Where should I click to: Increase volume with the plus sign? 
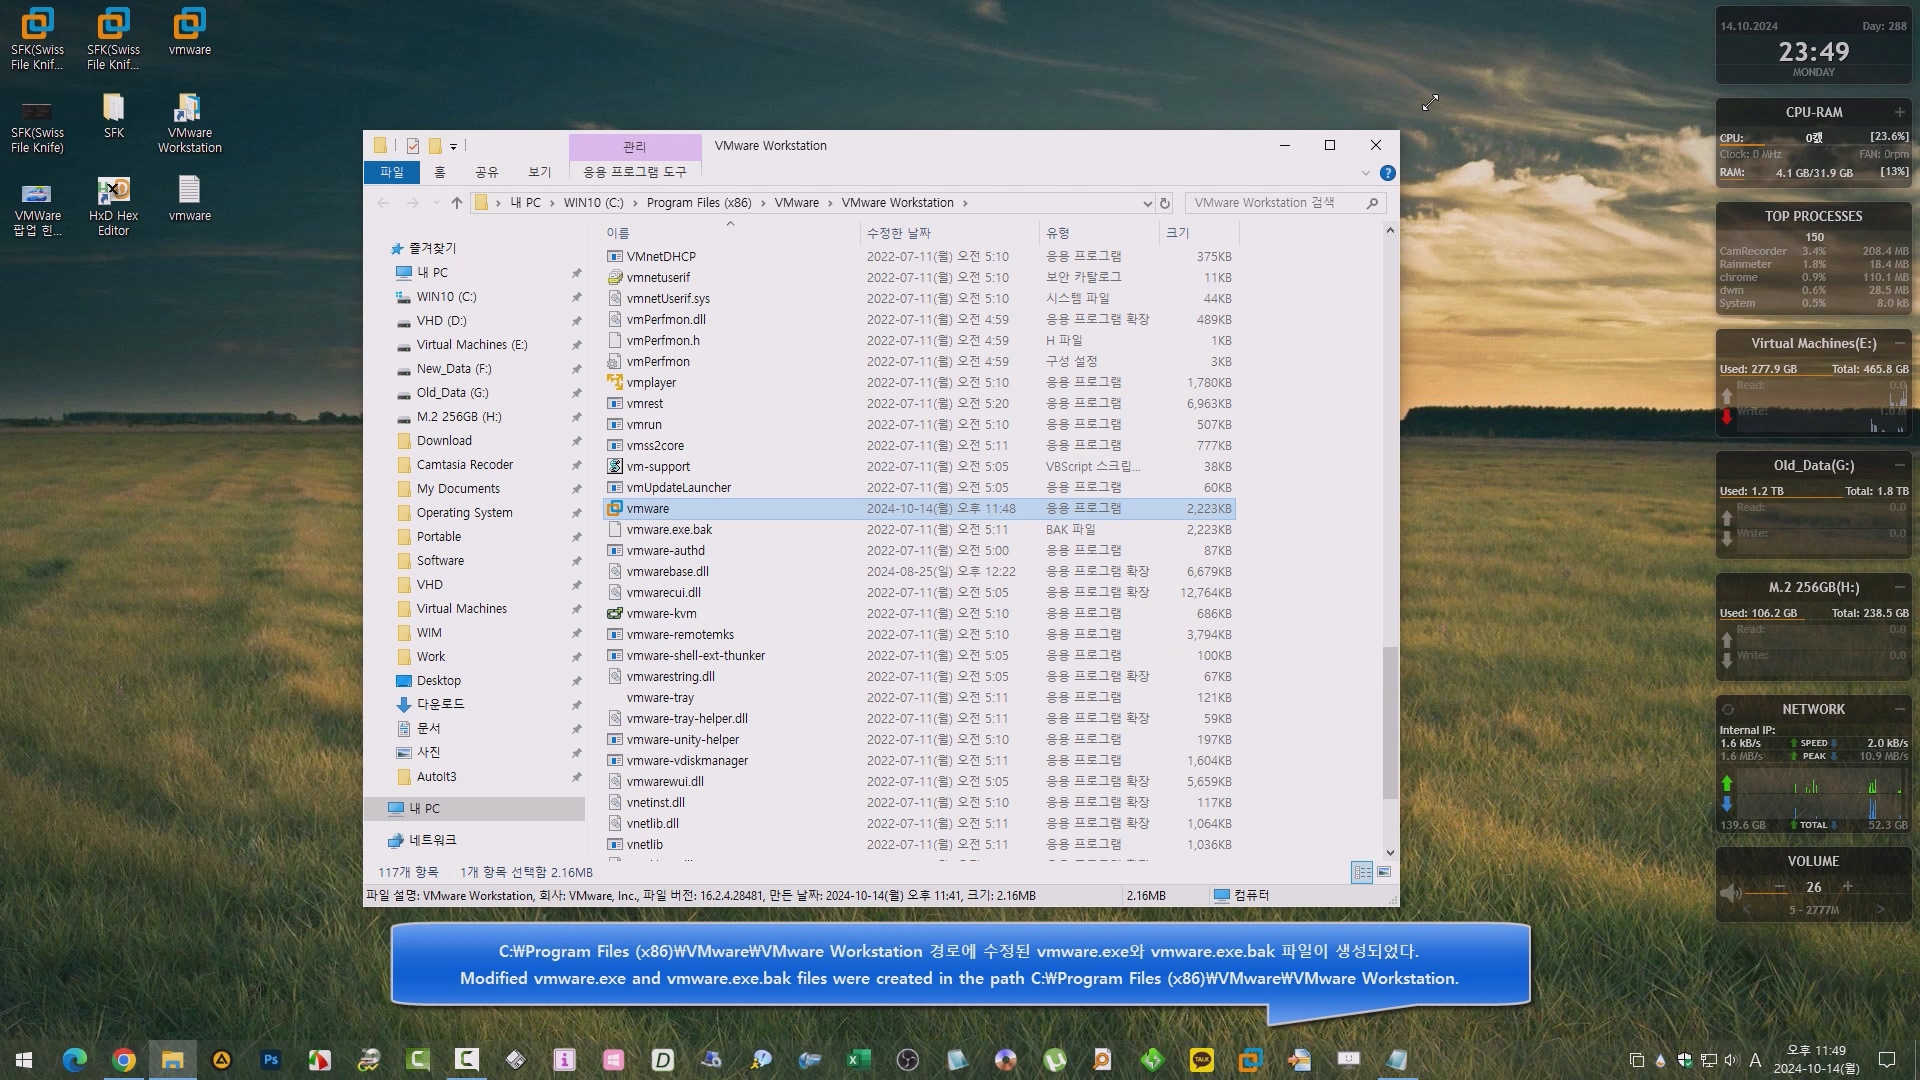point(1847,887)
